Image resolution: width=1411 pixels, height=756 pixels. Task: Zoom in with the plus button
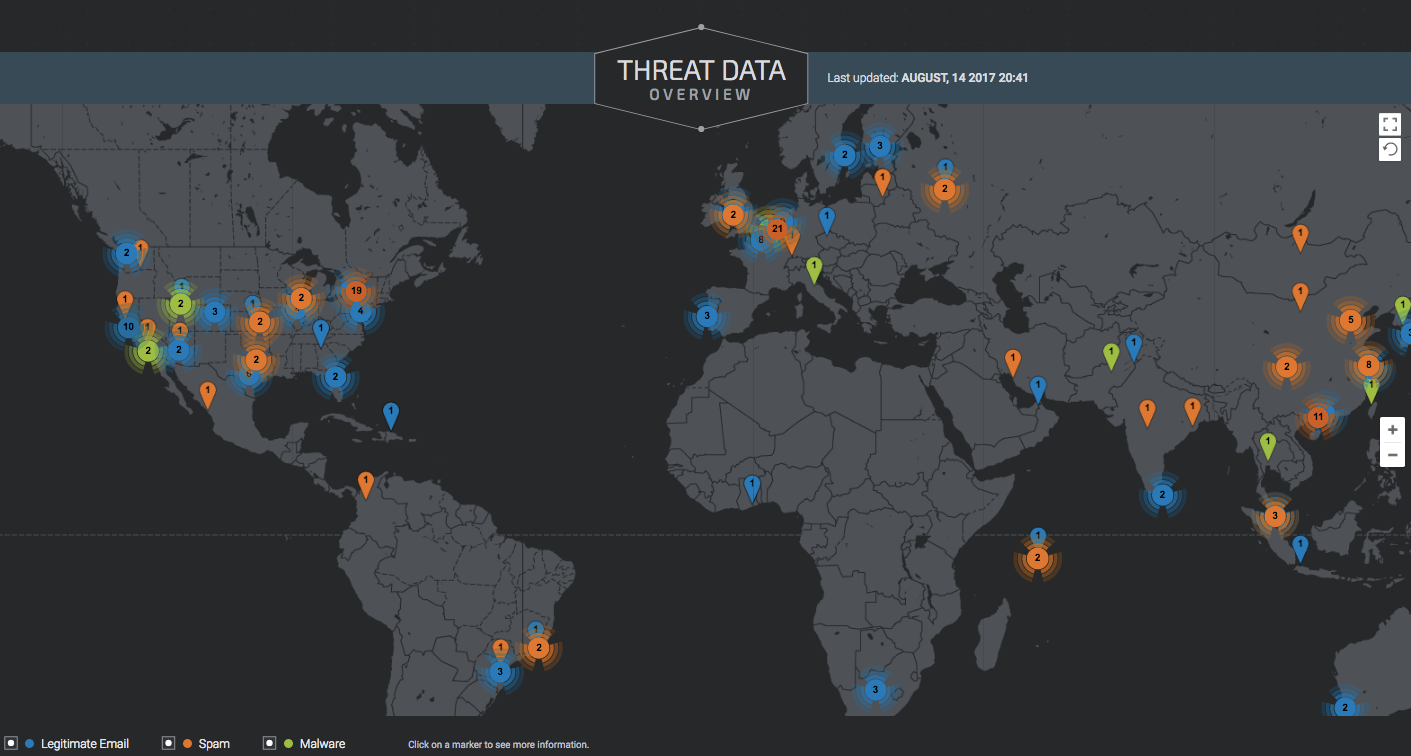[1392, 429]
